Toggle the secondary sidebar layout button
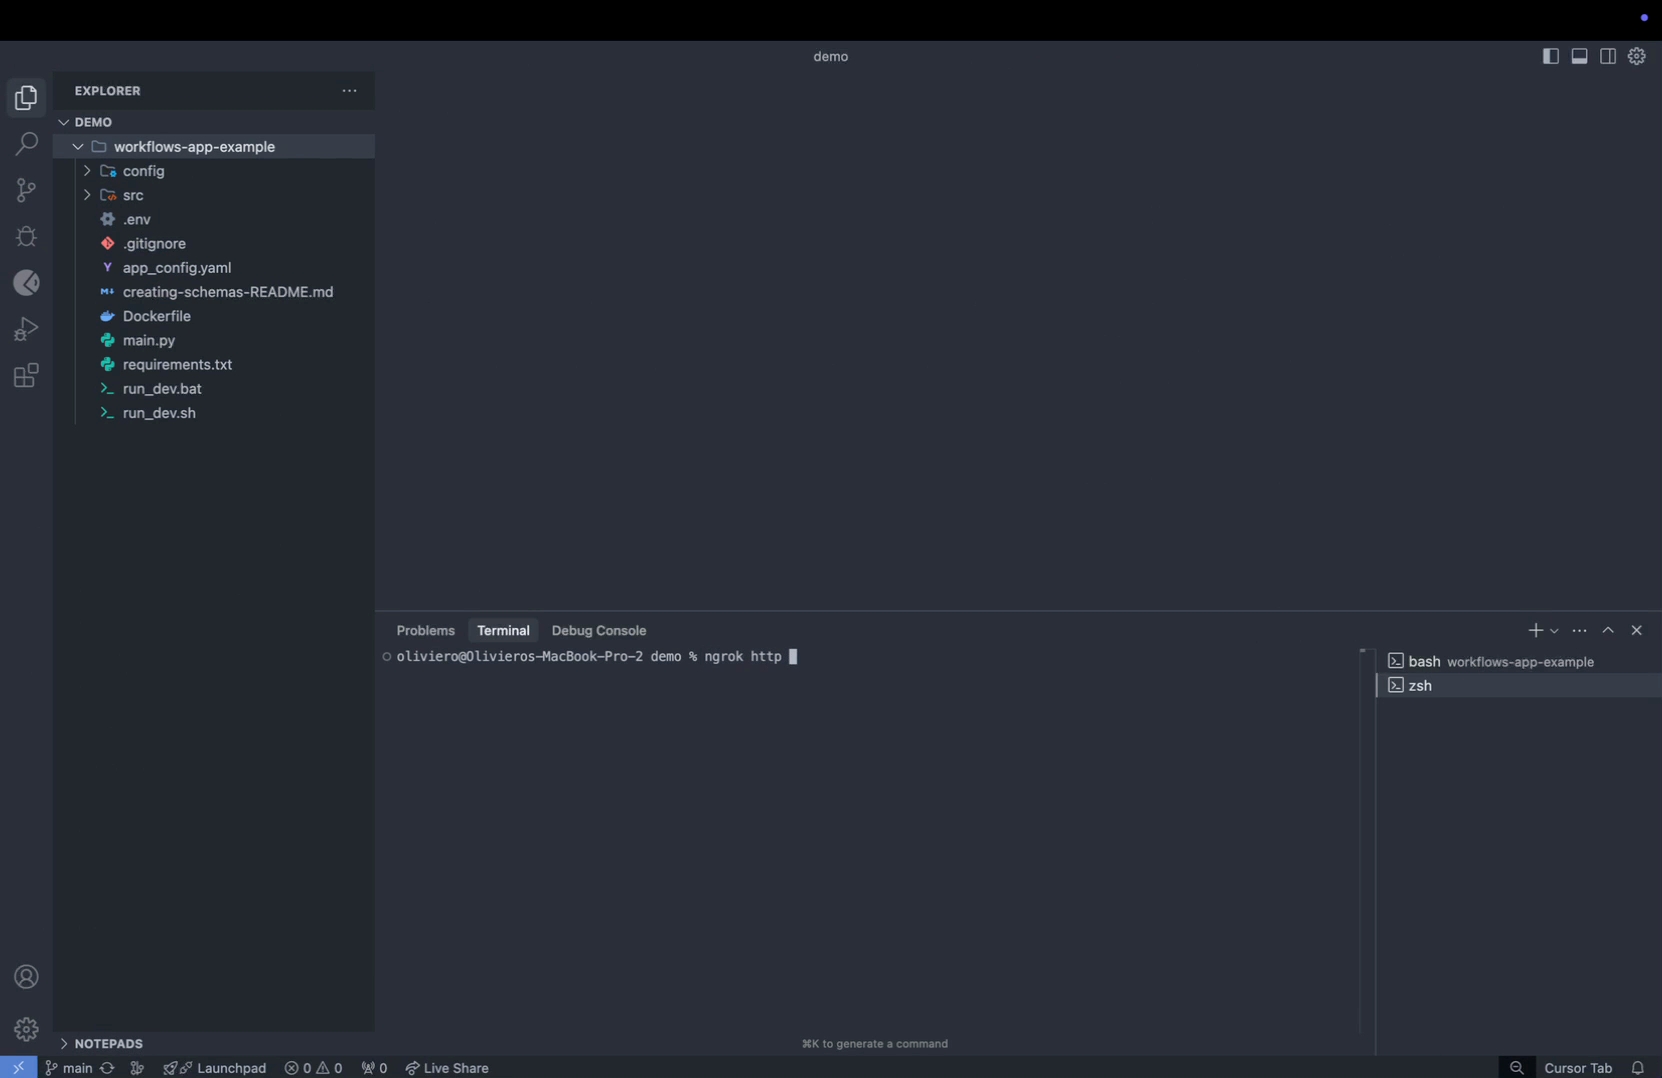This screenshot has height=1078, width=1662. point(1608,57)
